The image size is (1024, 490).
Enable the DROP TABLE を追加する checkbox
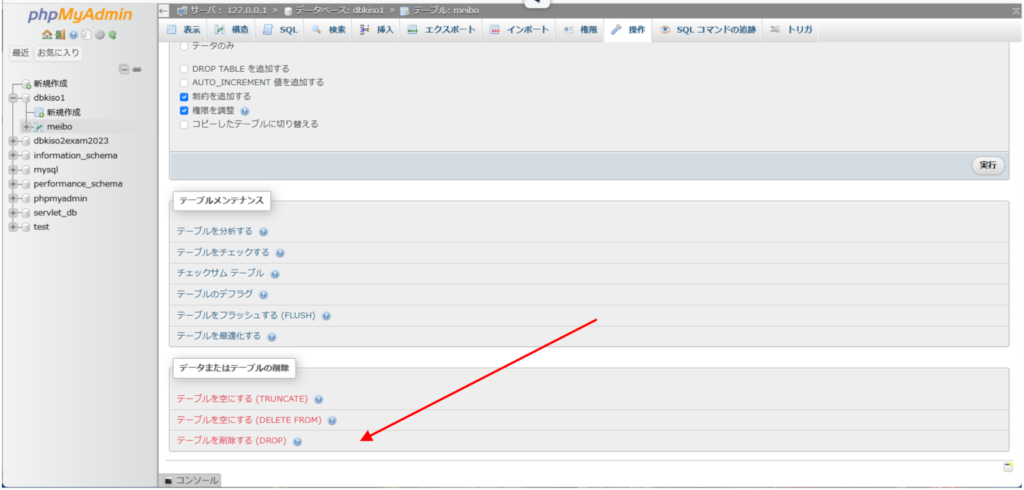tap(184, 68)
